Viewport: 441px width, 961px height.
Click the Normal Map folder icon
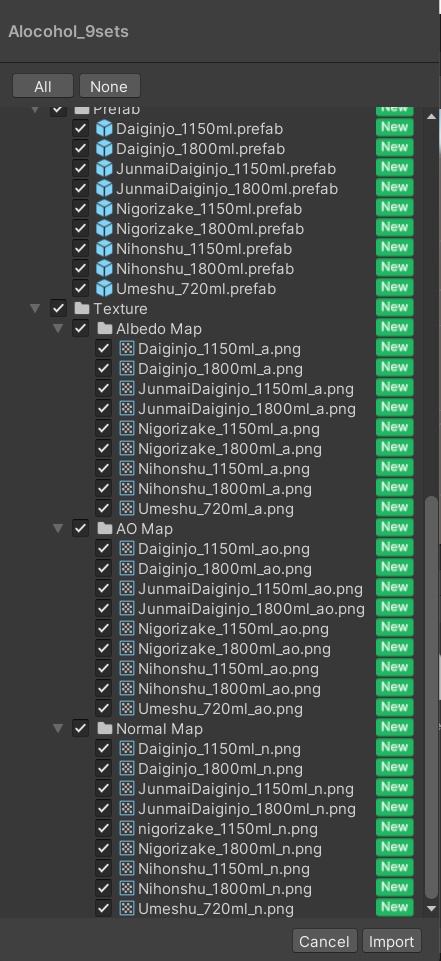(105, 728)
